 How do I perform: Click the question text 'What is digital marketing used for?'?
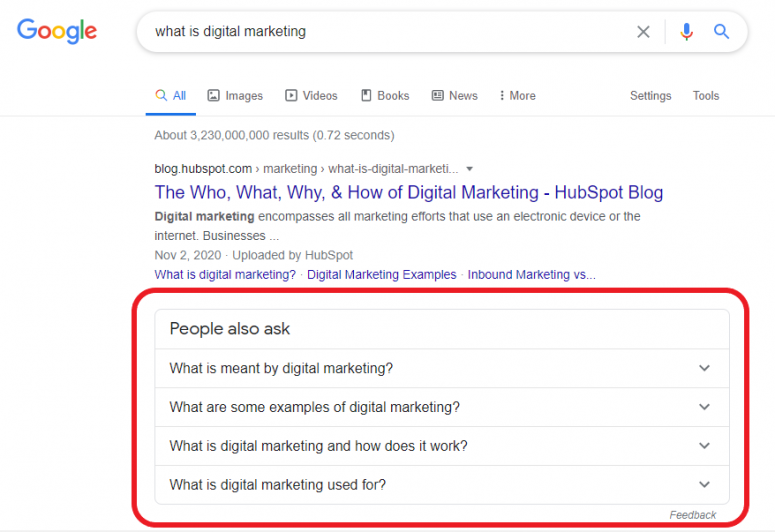point(277,485)
